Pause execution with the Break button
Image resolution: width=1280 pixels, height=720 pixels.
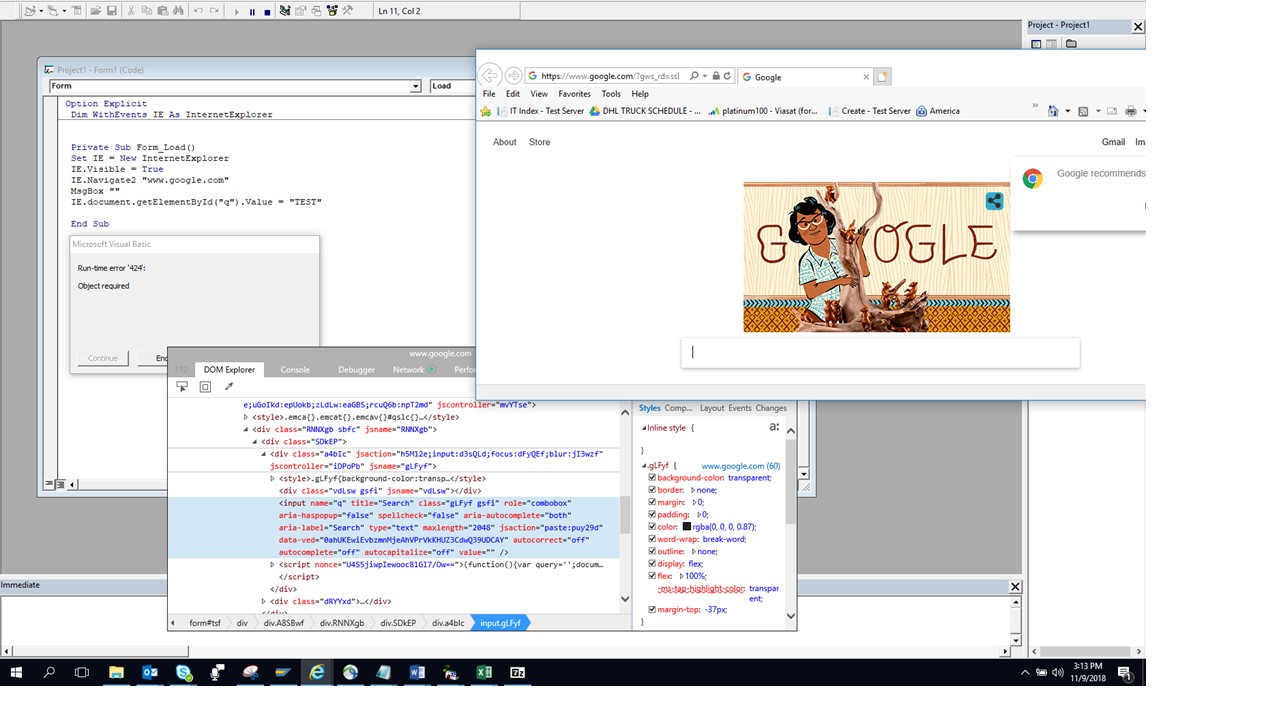pos(252,12)
